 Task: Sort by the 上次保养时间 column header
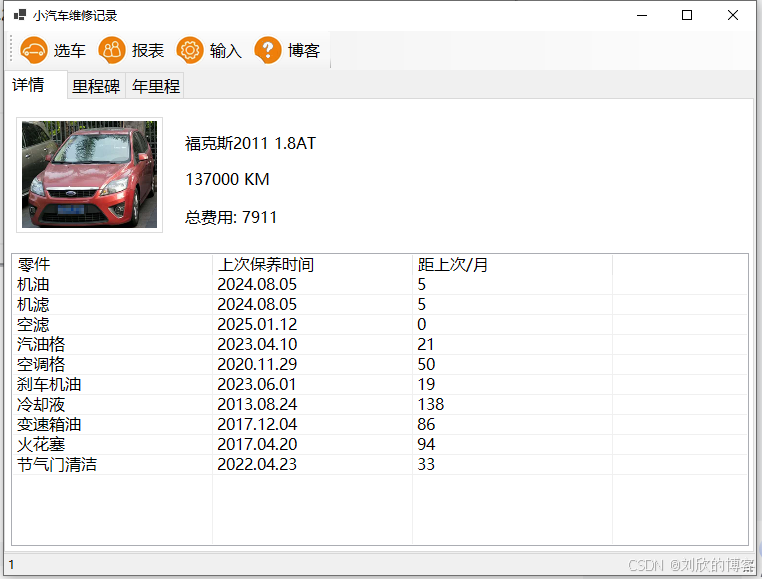312,264
